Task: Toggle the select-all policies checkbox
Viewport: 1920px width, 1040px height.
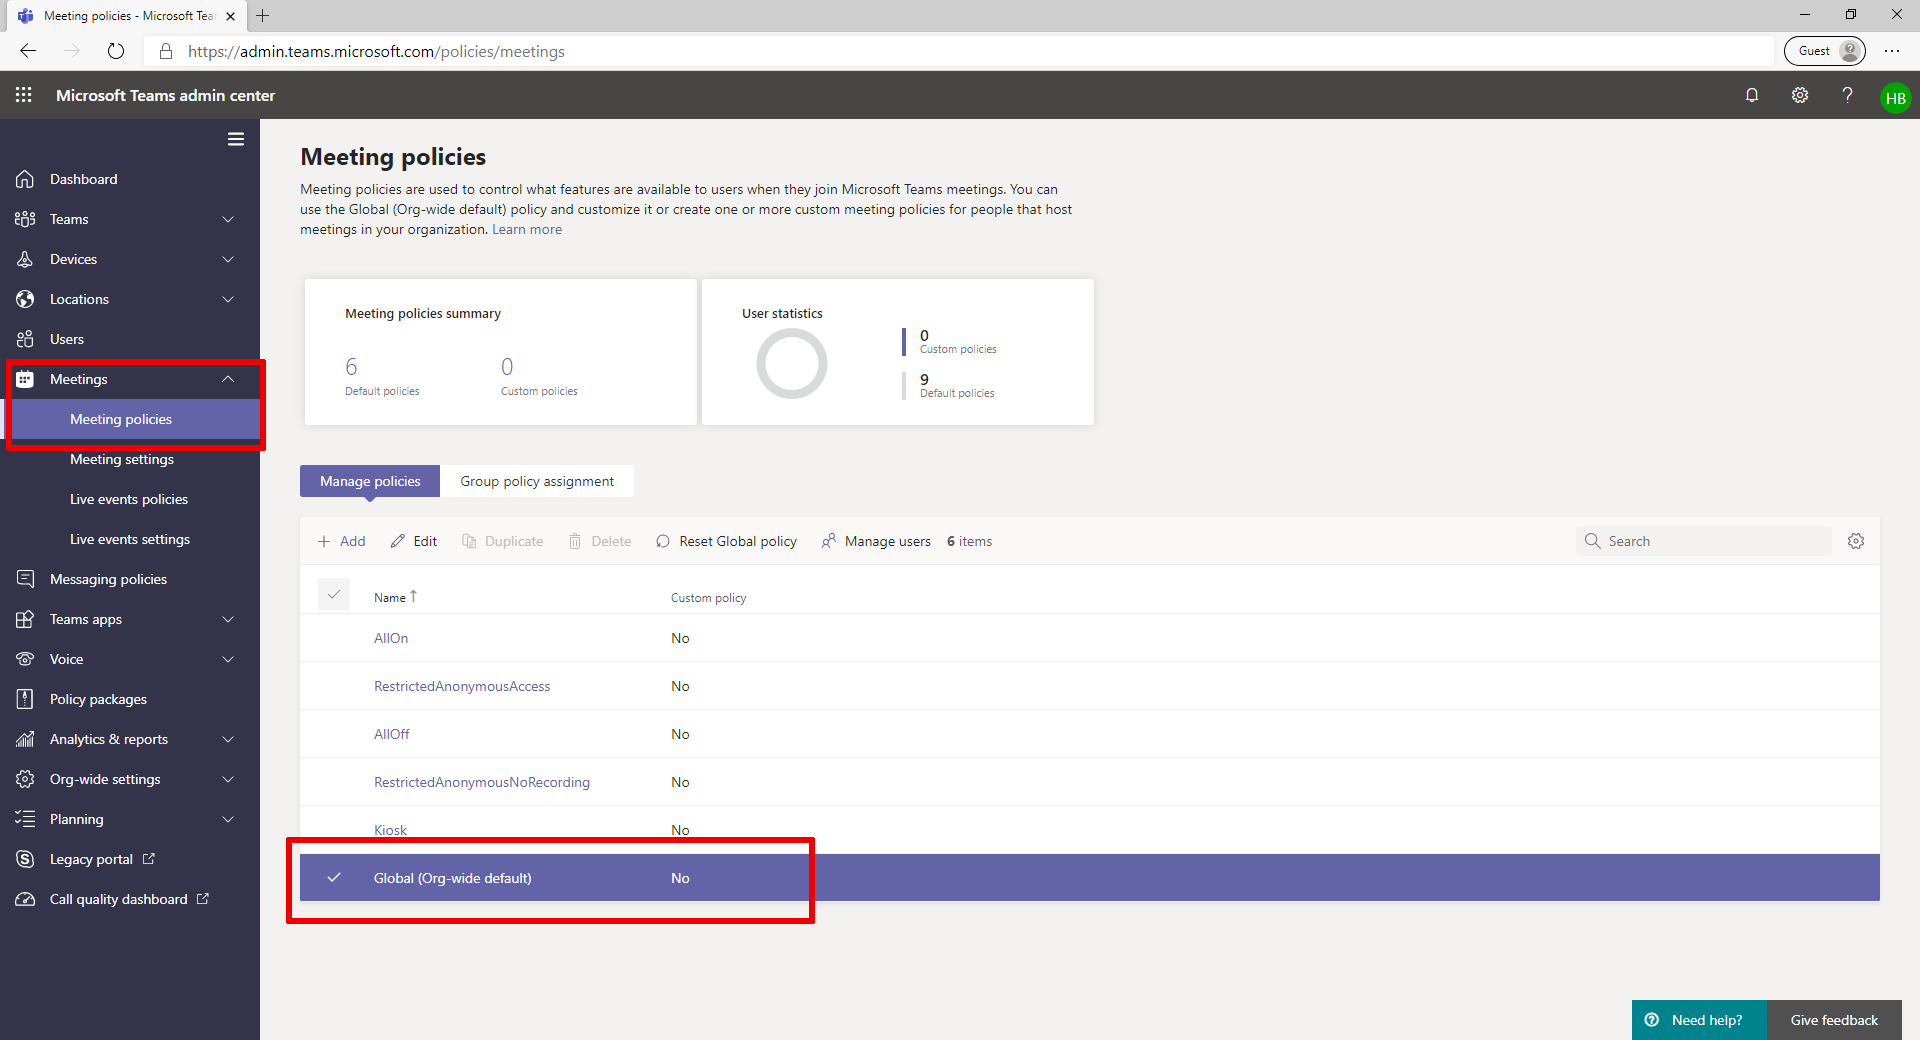Action: pyautogui.click(x=334, y=594)
